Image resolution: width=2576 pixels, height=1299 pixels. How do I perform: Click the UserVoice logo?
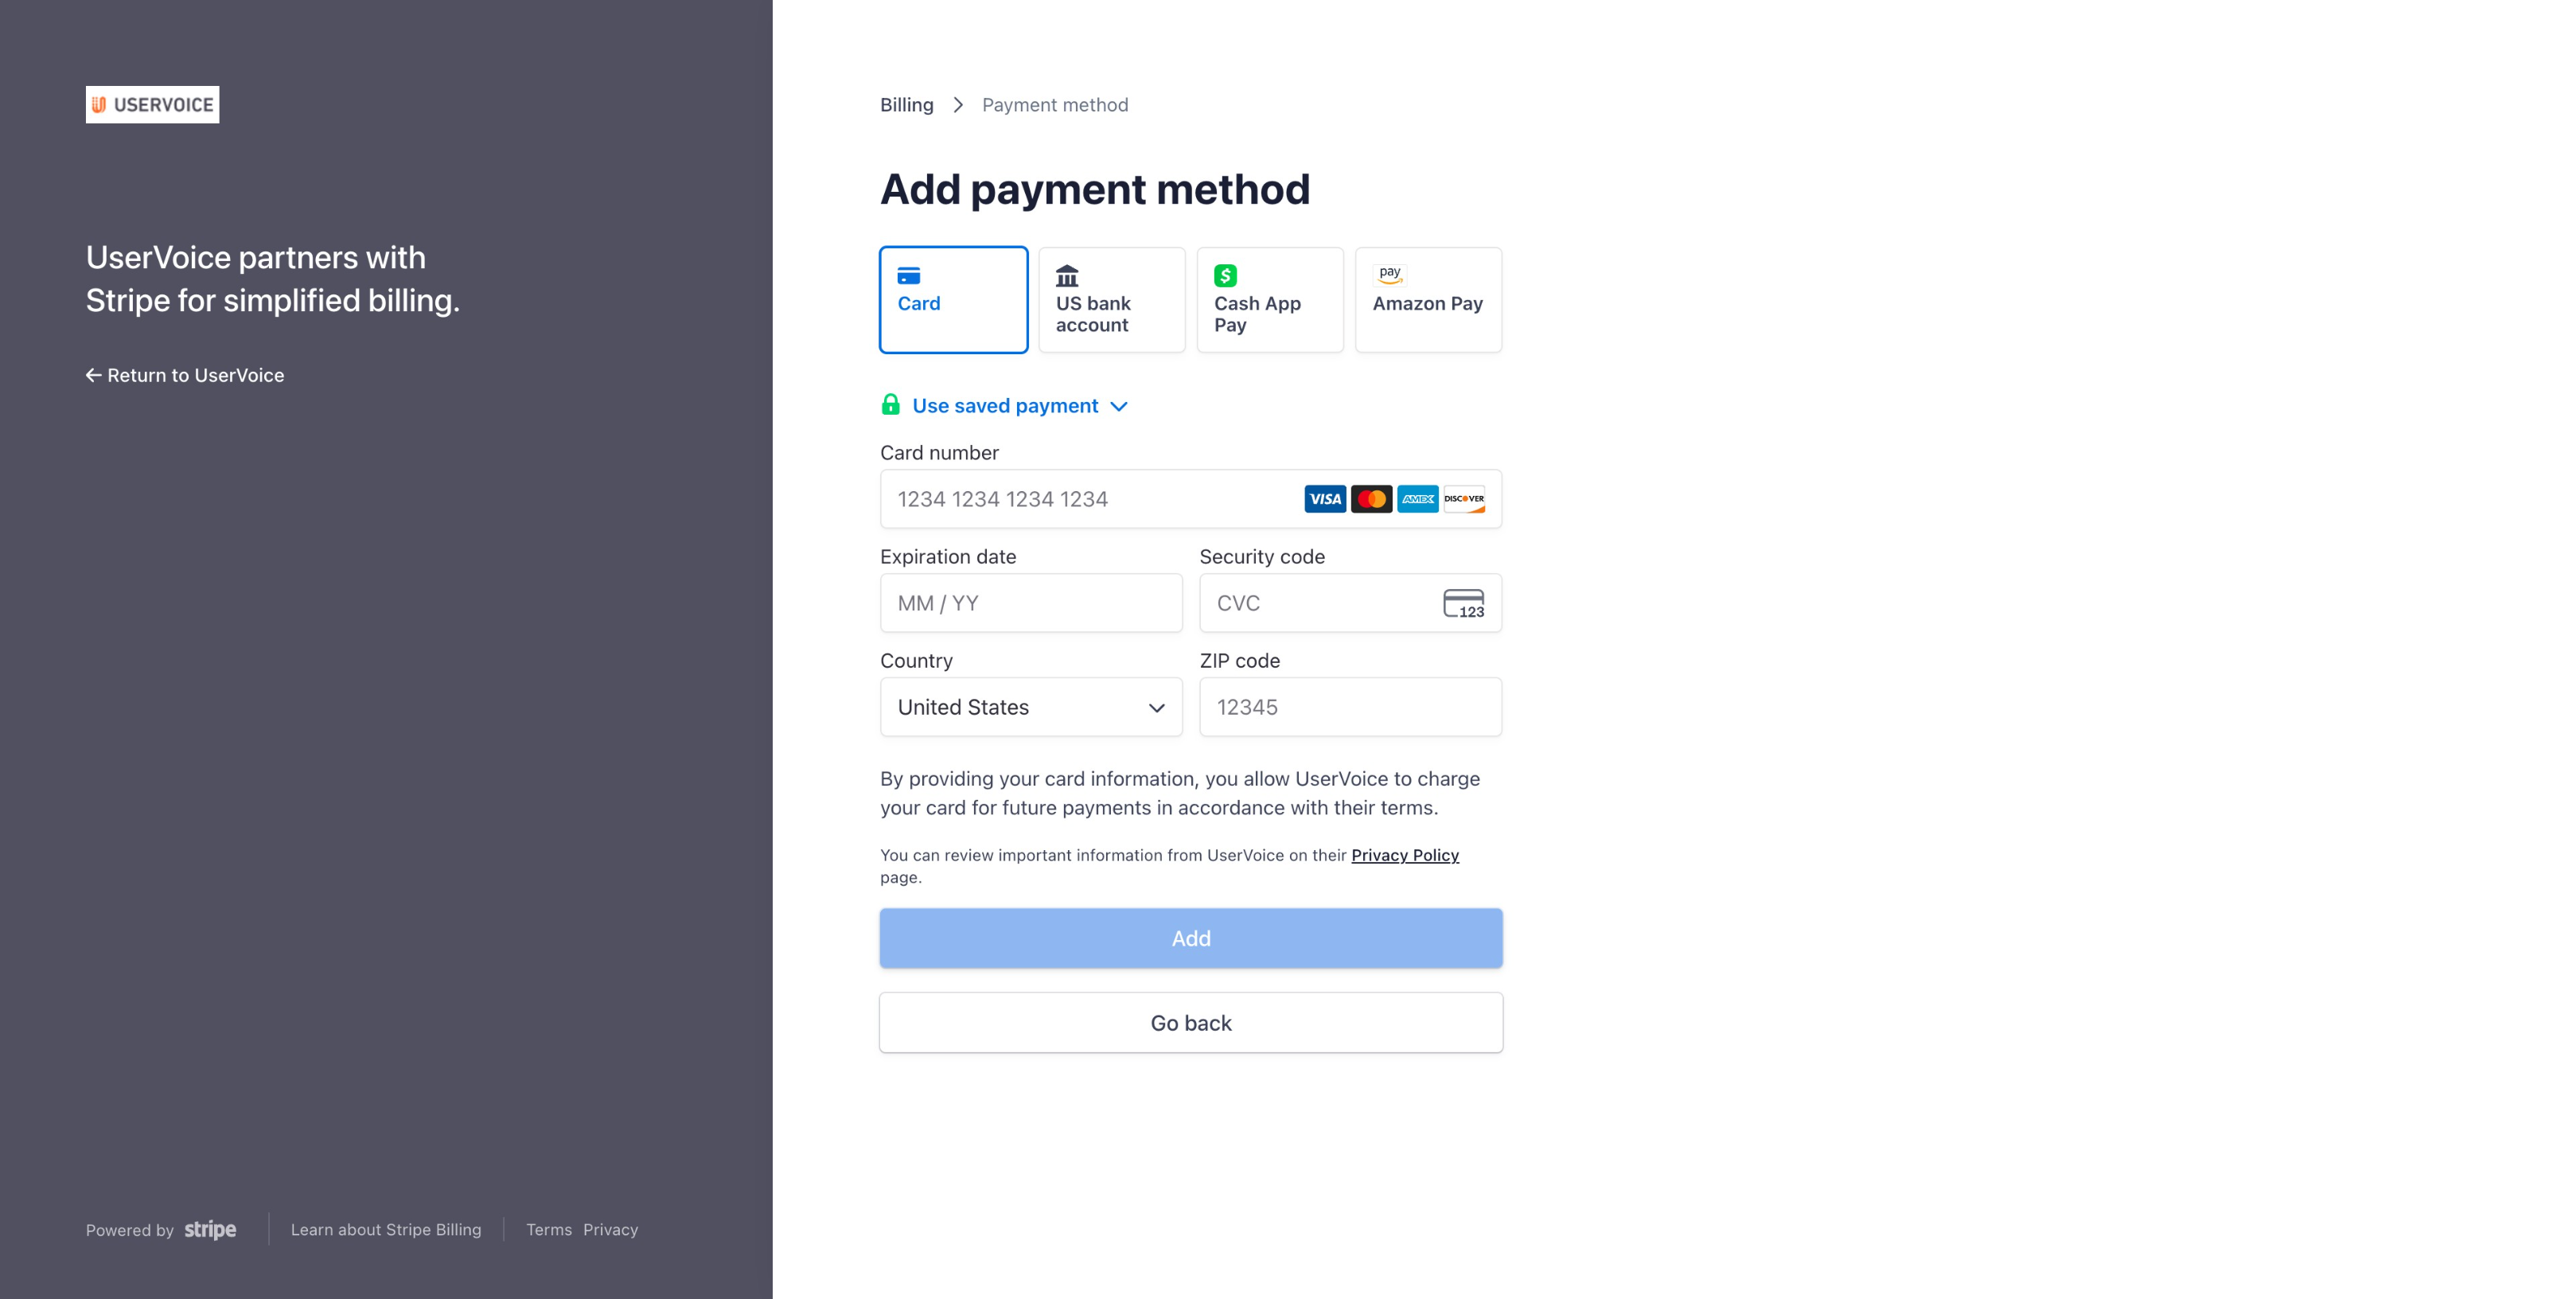[152, 105]
